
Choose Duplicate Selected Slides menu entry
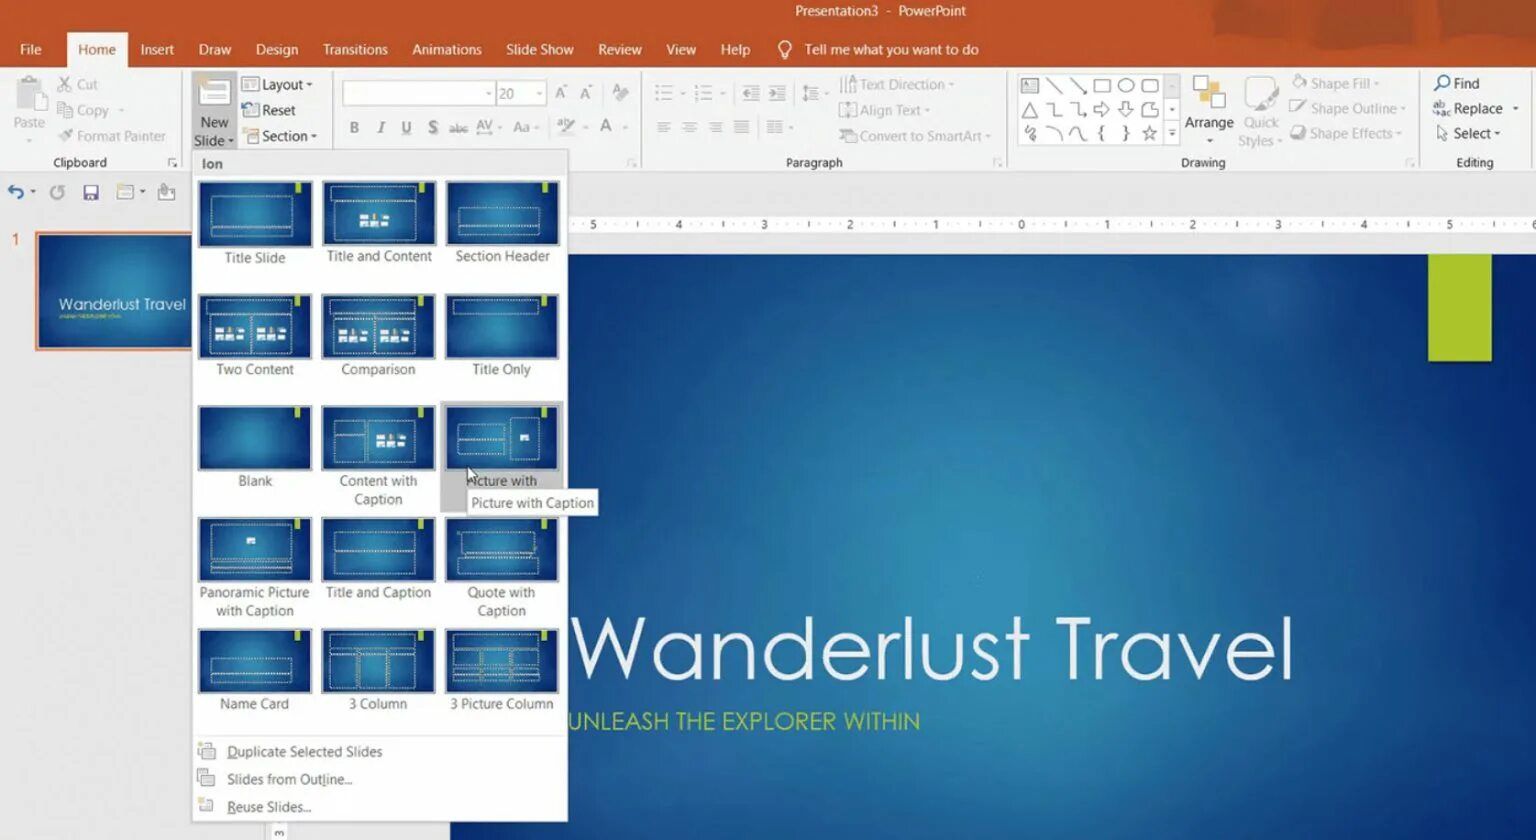coord(304,751)
